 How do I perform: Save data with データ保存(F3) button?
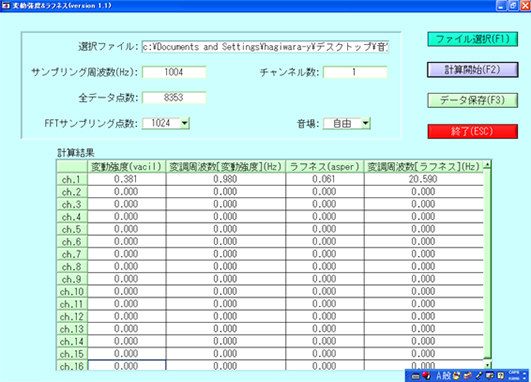473,100
